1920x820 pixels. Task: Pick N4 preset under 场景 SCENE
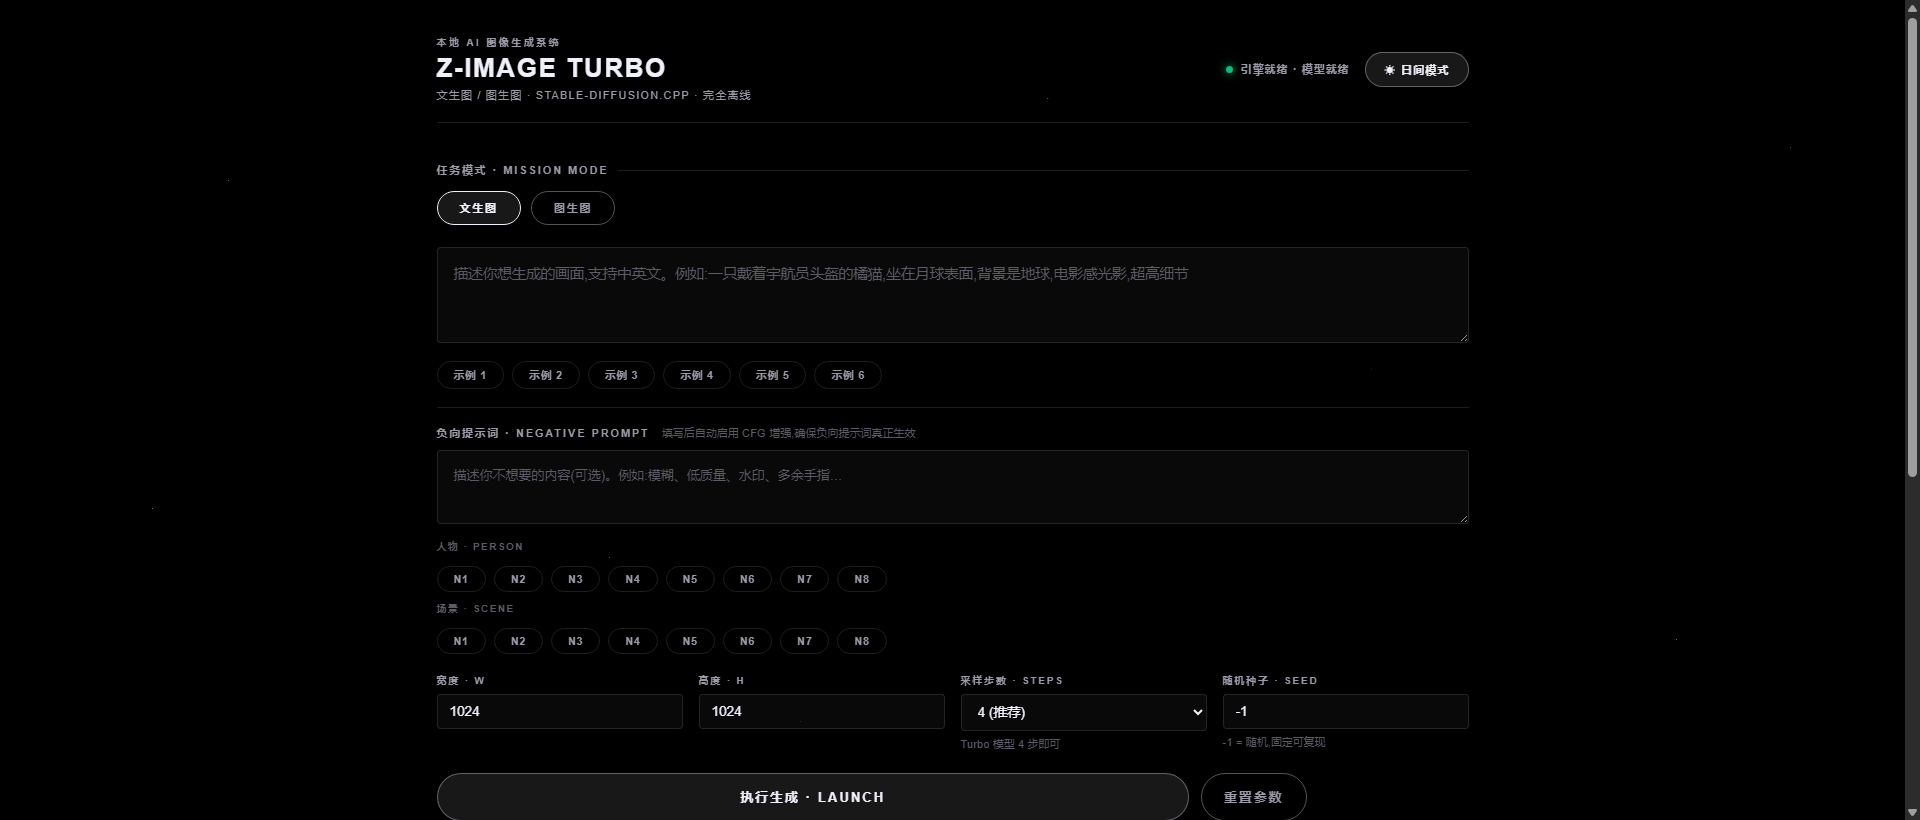(633, 641)
